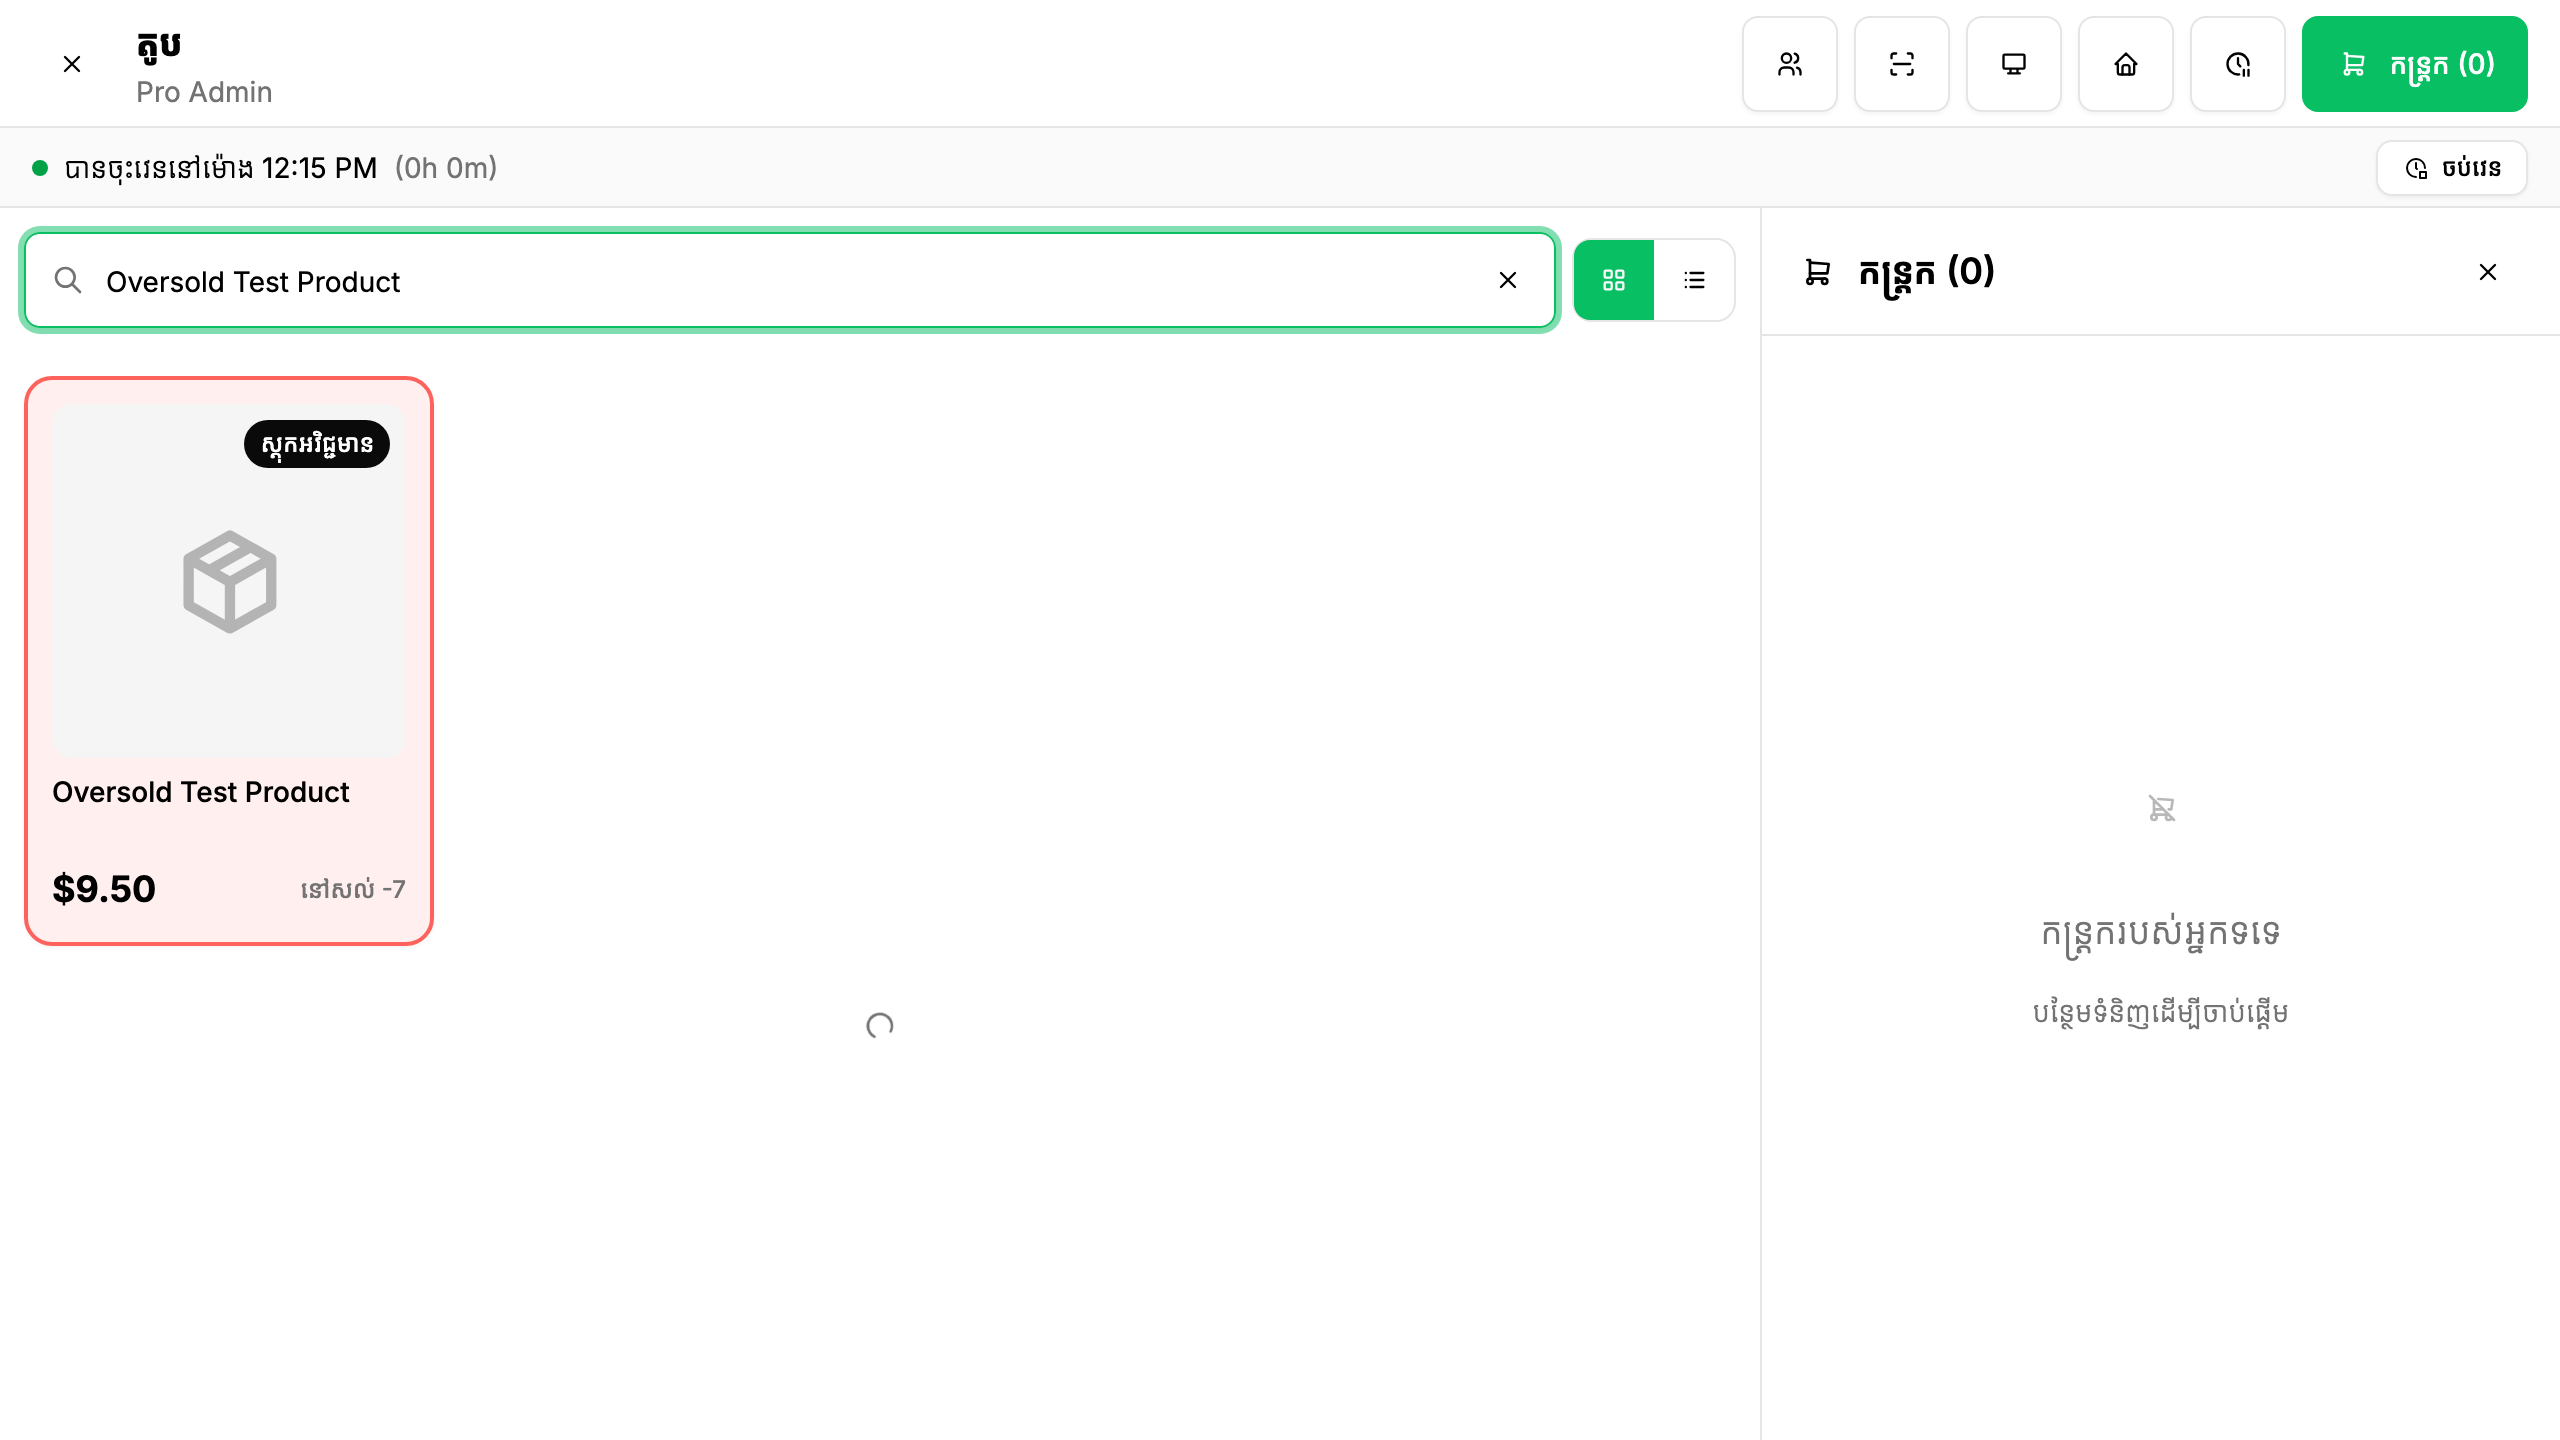2560x1440 pixels.
Task: Click the green shift status dot
Action: (x=40, y=168)
